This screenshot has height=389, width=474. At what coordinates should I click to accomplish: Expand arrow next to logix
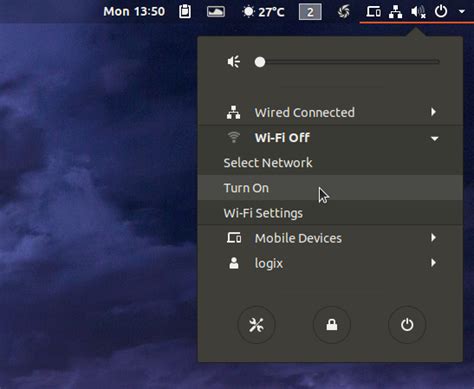pyautogui.click(x=433, y=263)
